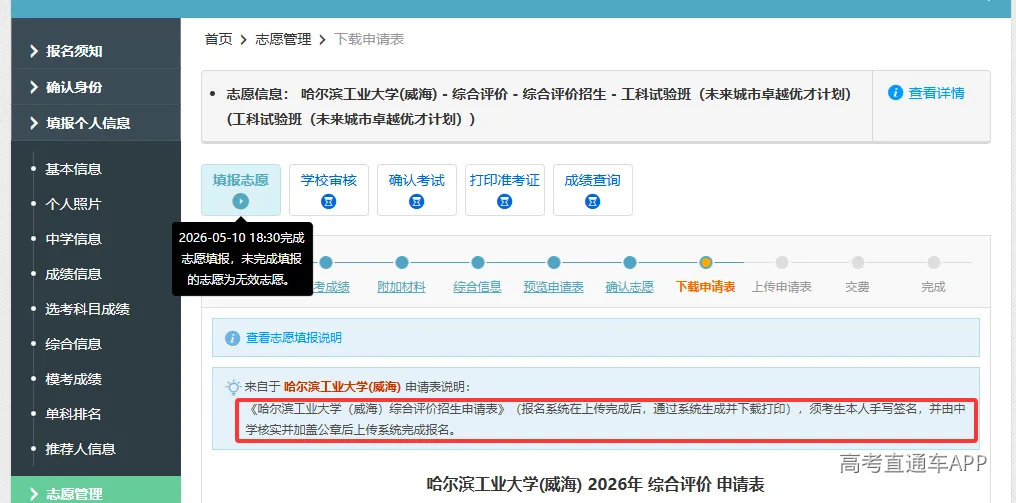Select the 成绩查询 stage tab
1016x503 pixels.
click(x=593, y=190)
